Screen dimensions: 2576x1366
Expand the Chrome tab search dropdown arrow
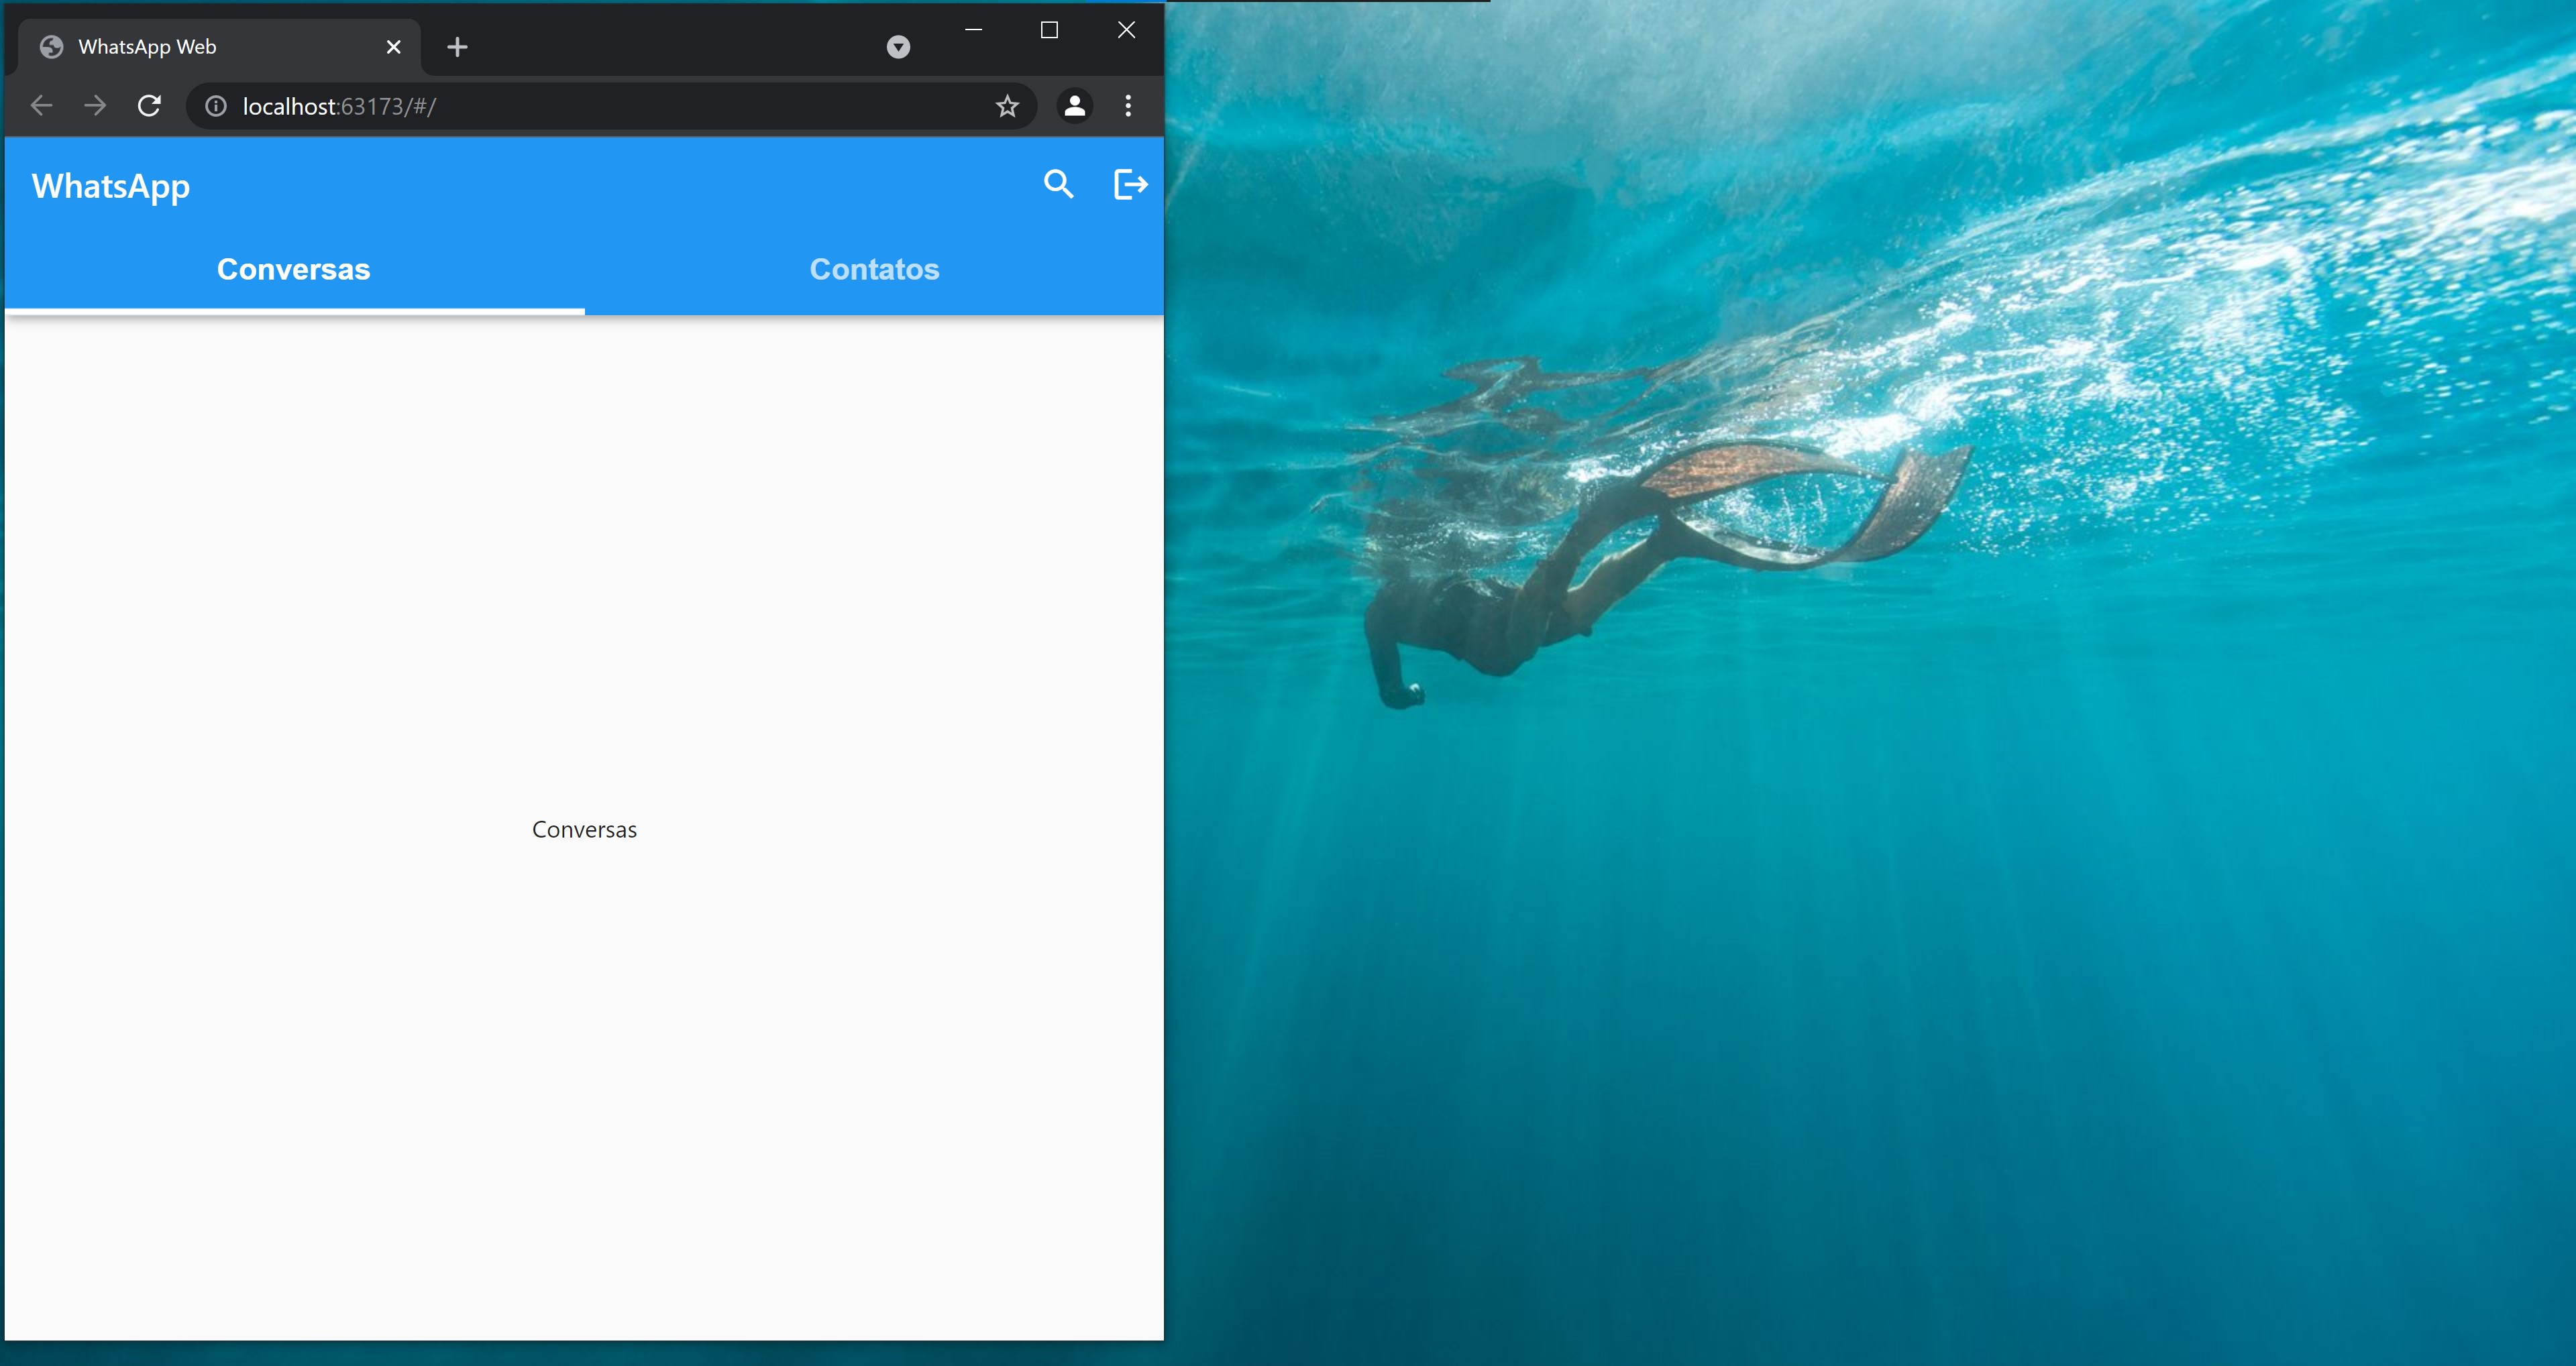tap(898, 47)
